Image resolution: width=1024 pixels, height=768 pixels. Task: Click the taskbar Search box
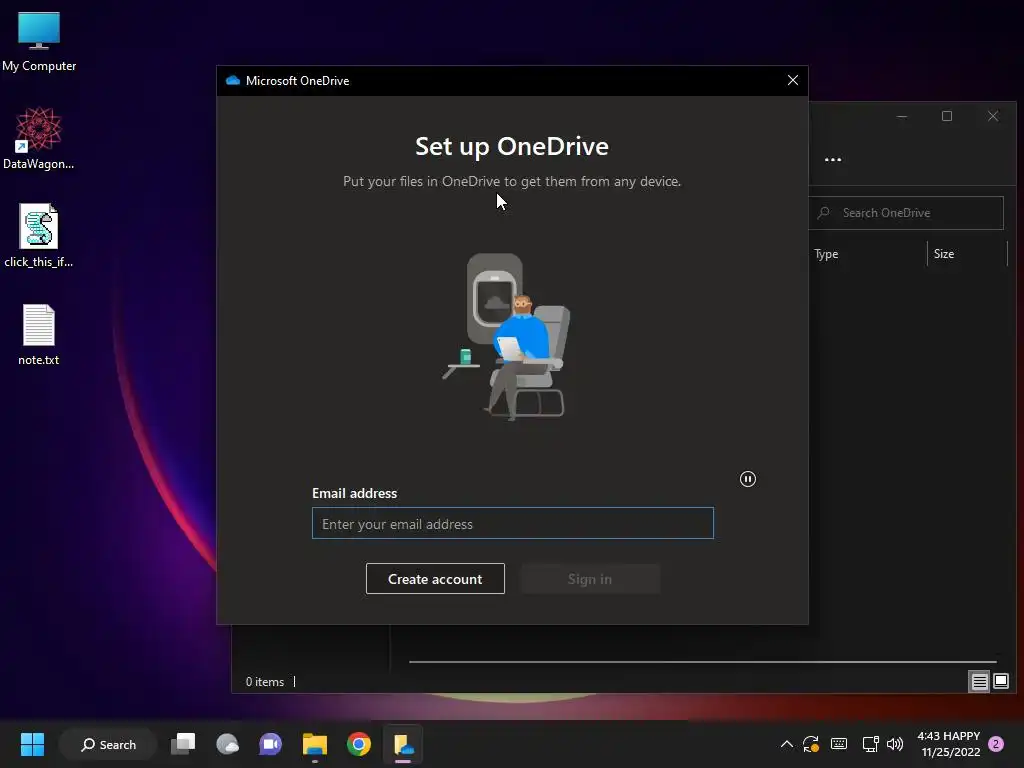pyautogui.click(x=108, y=744)
